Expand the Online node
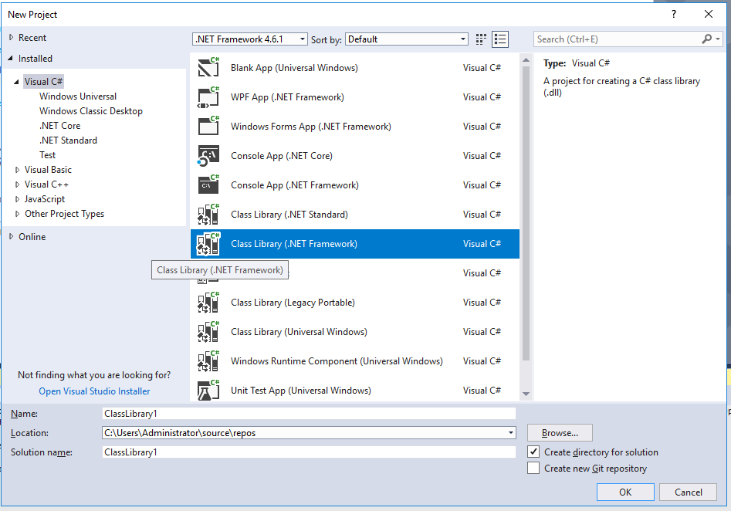Screen dimensions: 731x511 pos(11,236)
